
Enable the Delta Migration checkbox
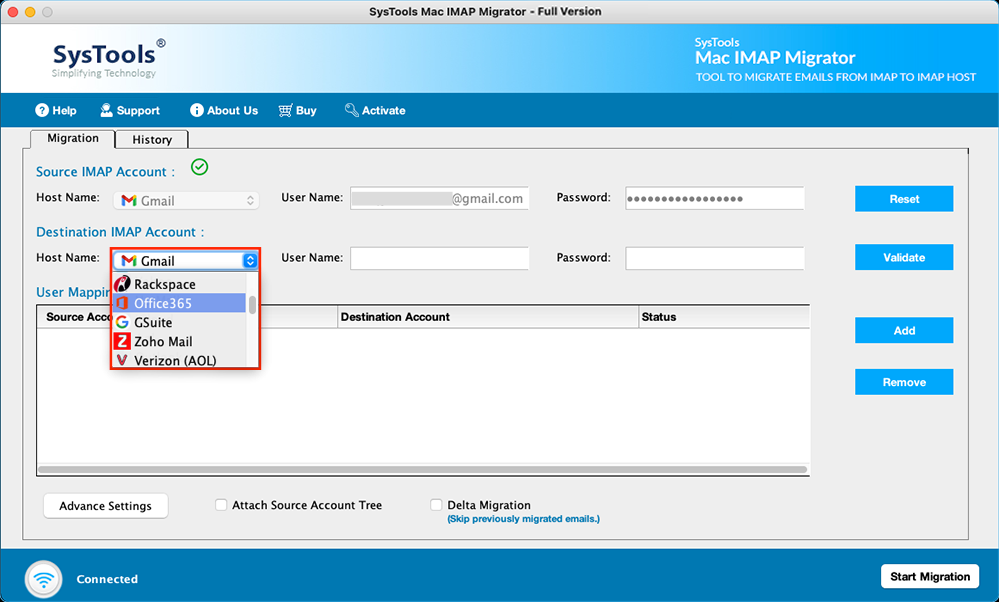click(436, 505)
